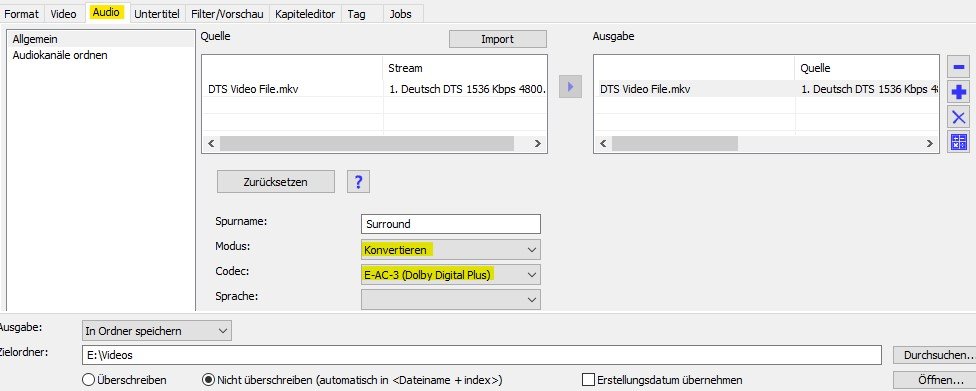Open the Audio tab

pyautogui.click(x=106, y=12)
